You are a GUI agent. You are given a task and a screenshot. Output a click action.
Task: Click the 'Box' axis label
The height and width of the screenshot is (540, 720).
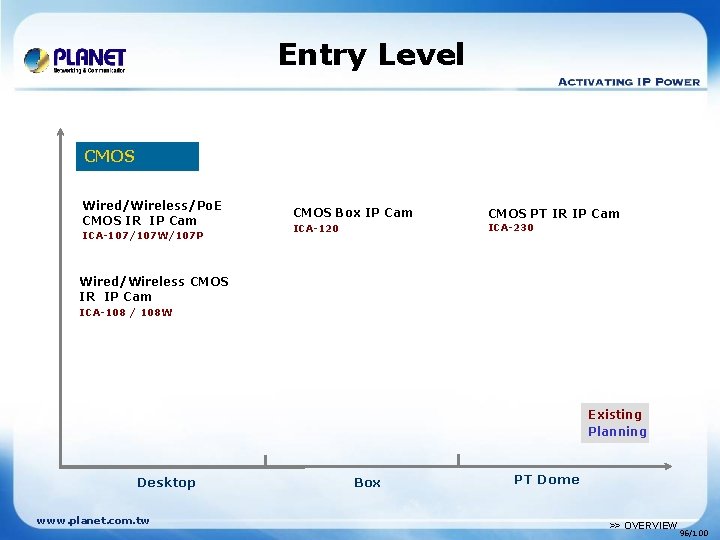click(367, 483)
